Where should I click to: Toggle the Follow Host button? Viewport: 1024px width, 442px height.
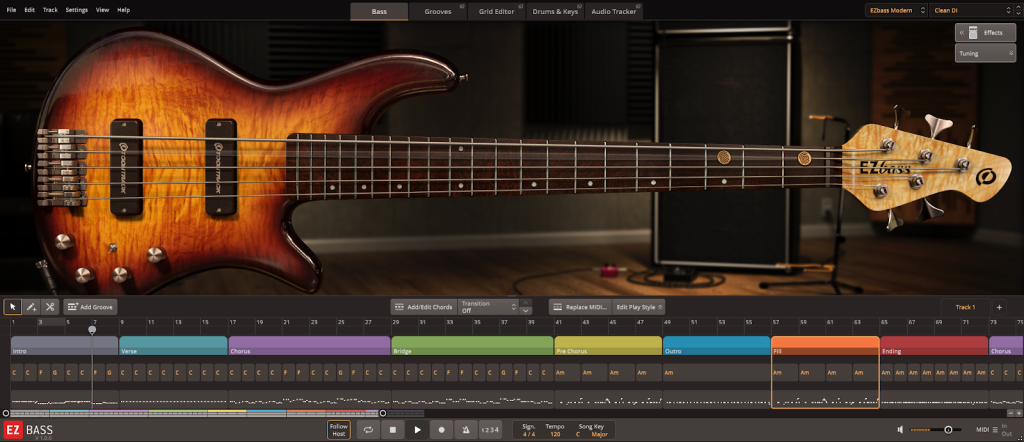tap(340, 430)
